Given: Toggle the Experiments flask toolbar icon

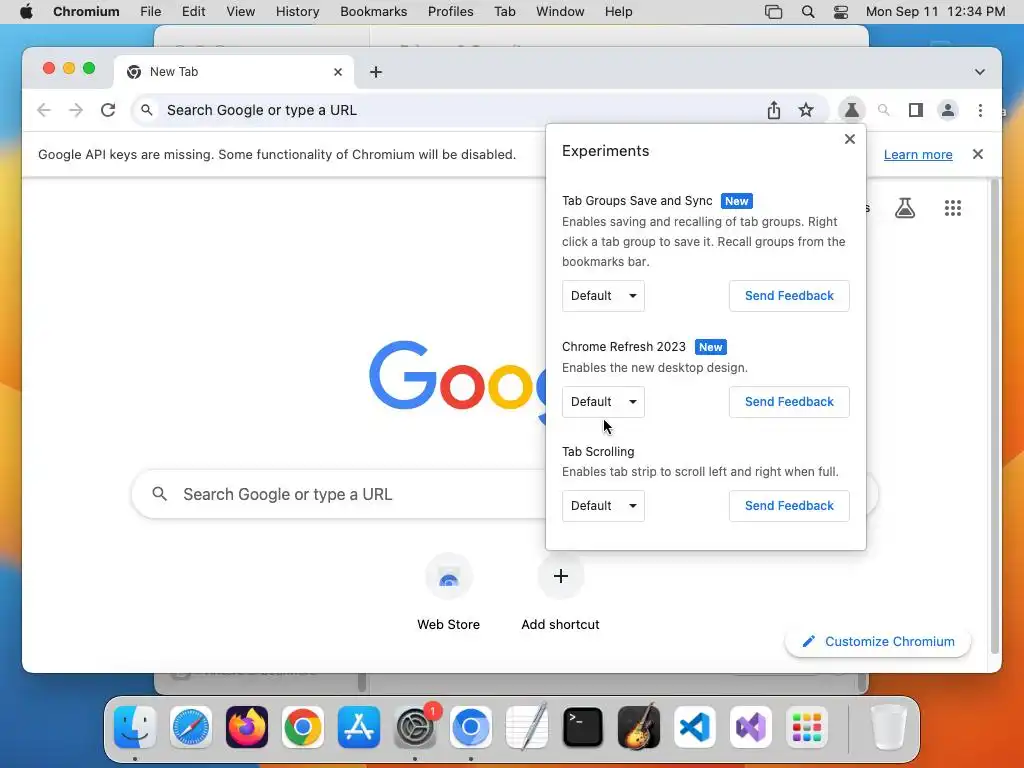Looking at the screenshot, I should pyautogui.click(x=852, y=110).
